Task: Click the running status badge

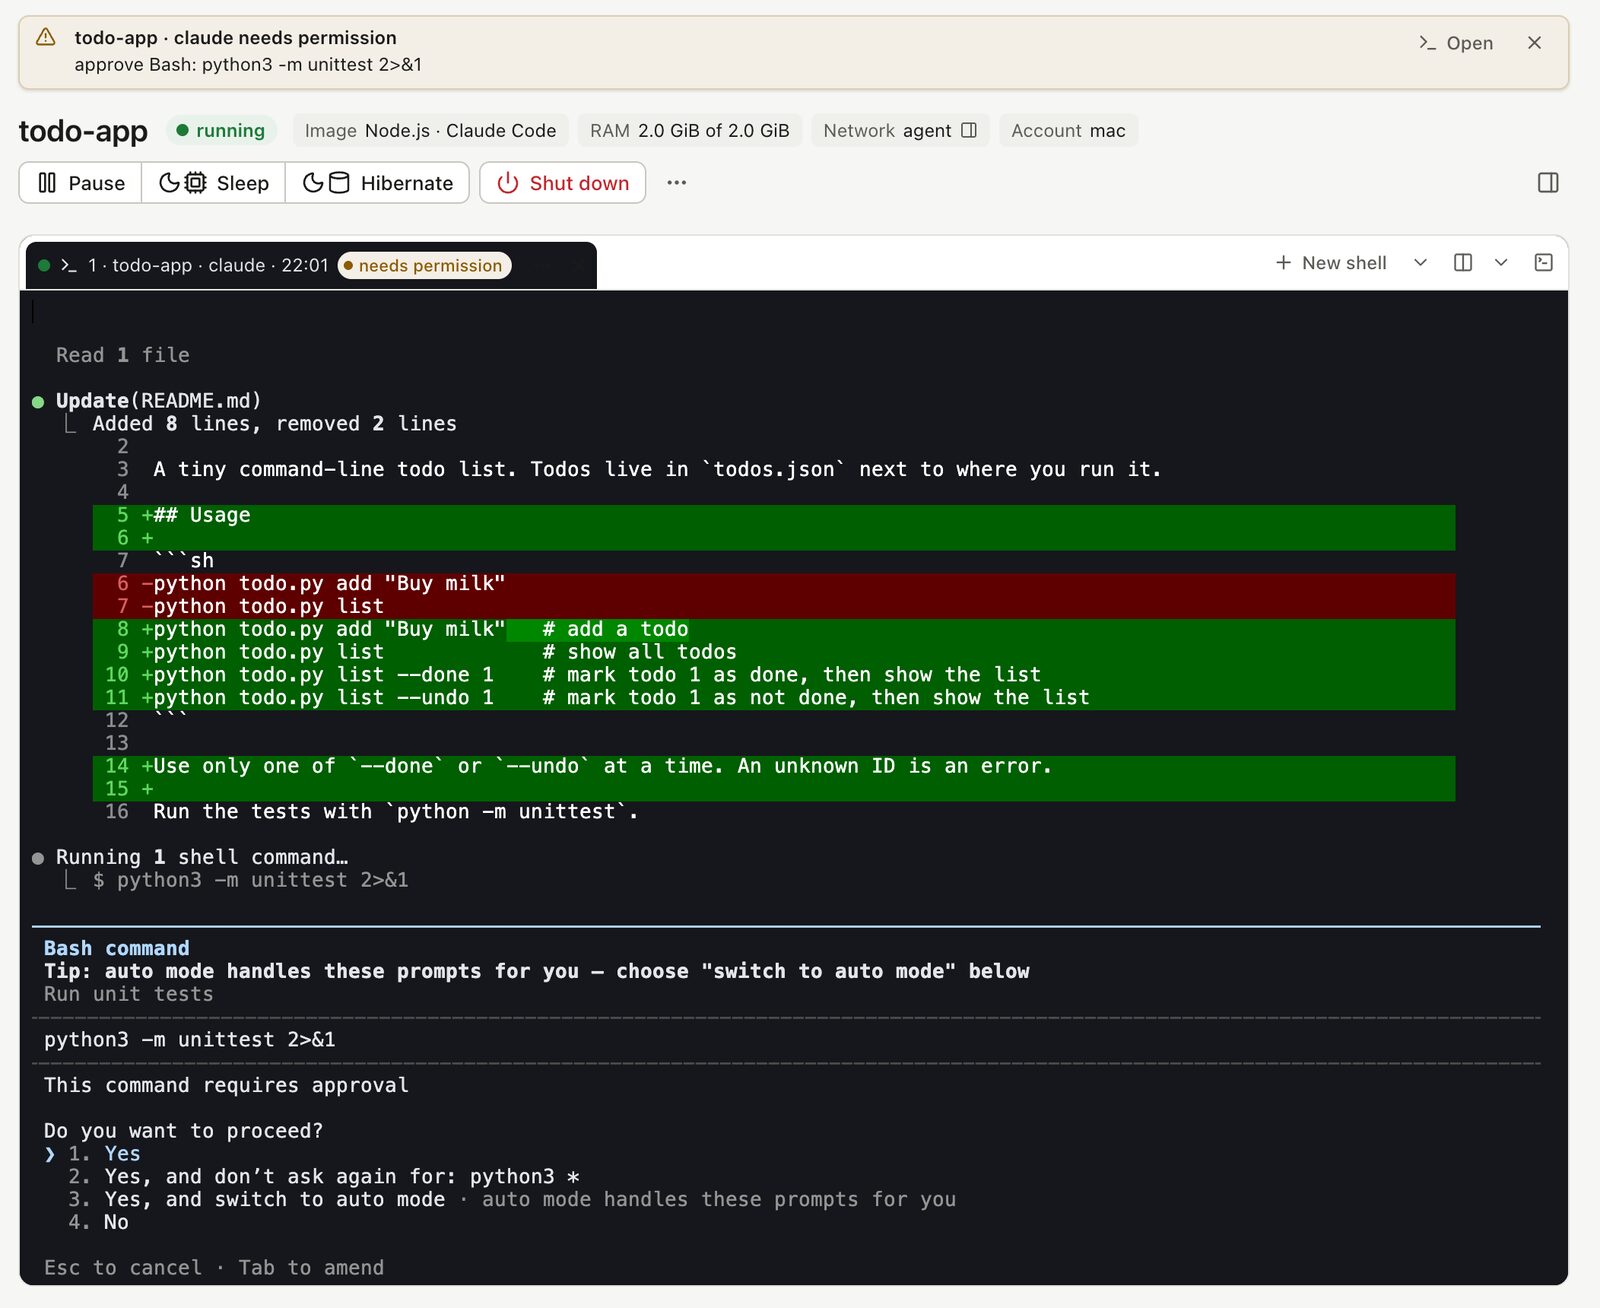Action: [221, 131]
